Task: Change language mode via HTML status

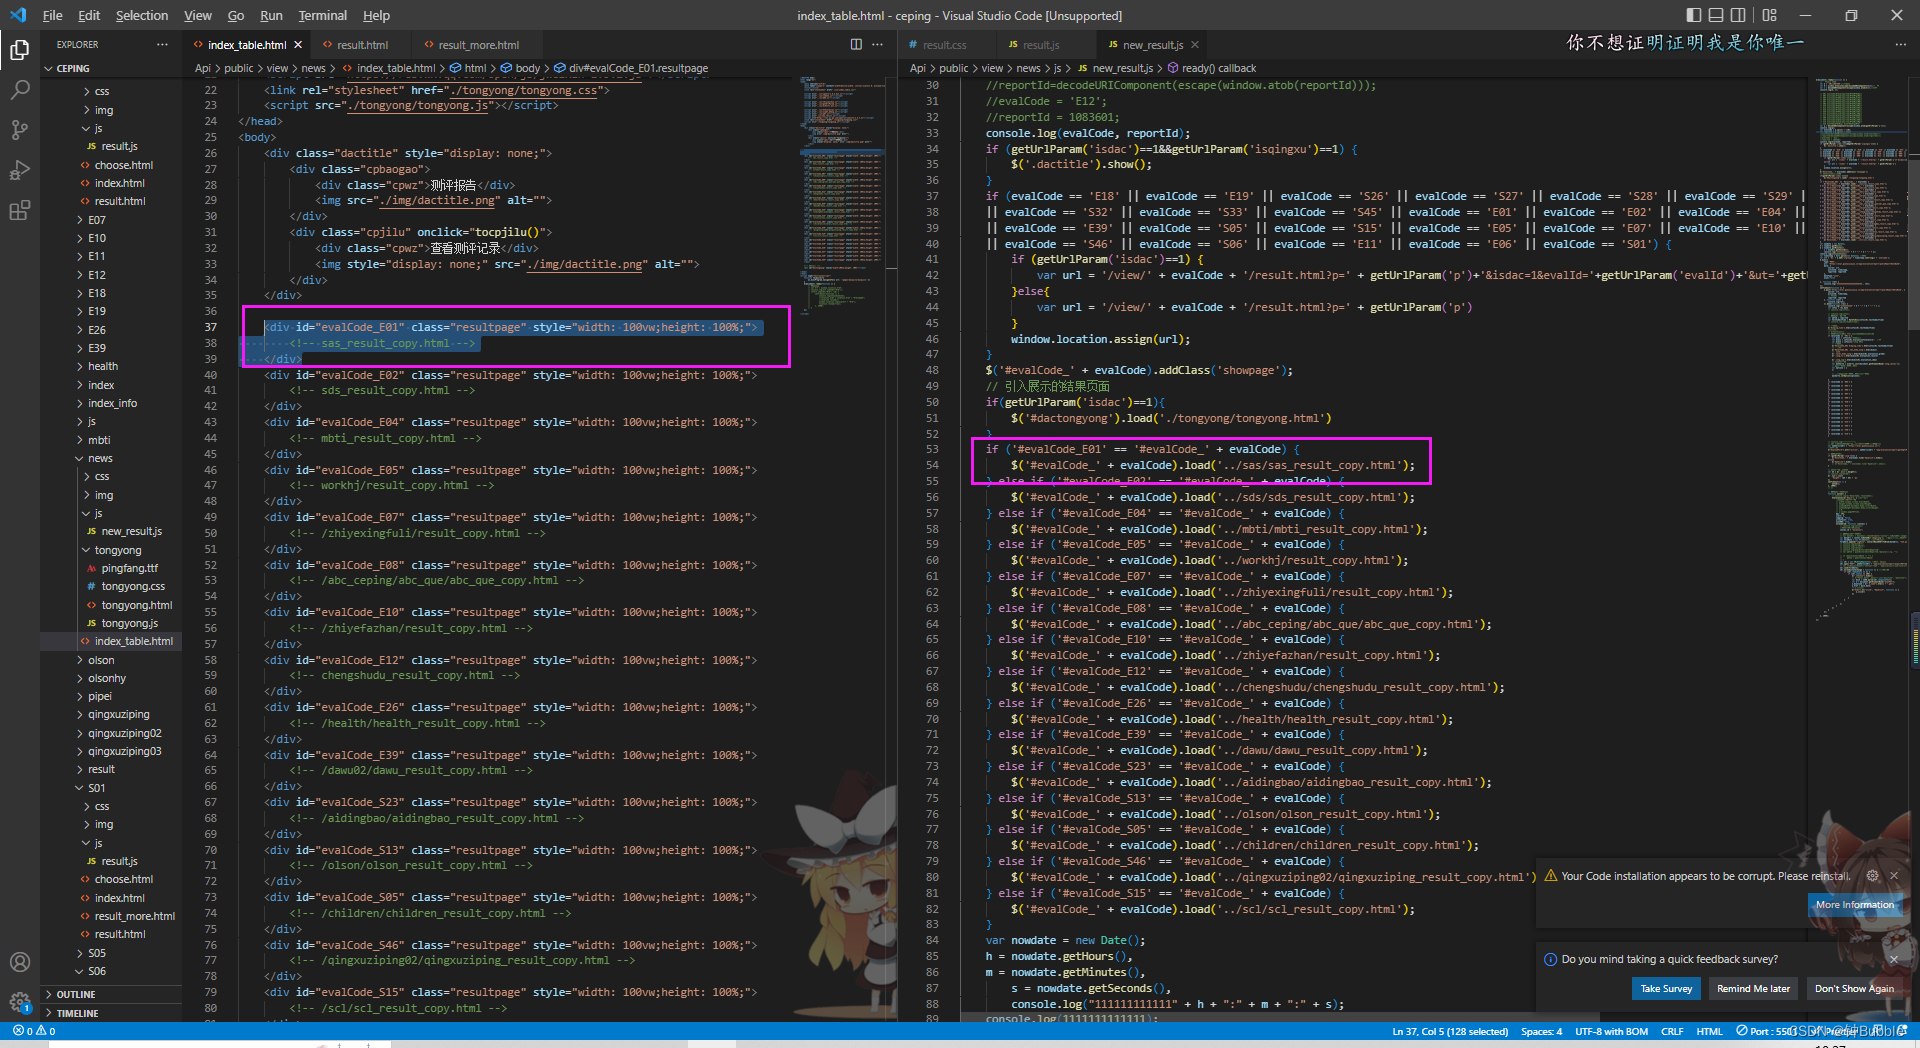Action: pos(1709,1031)
